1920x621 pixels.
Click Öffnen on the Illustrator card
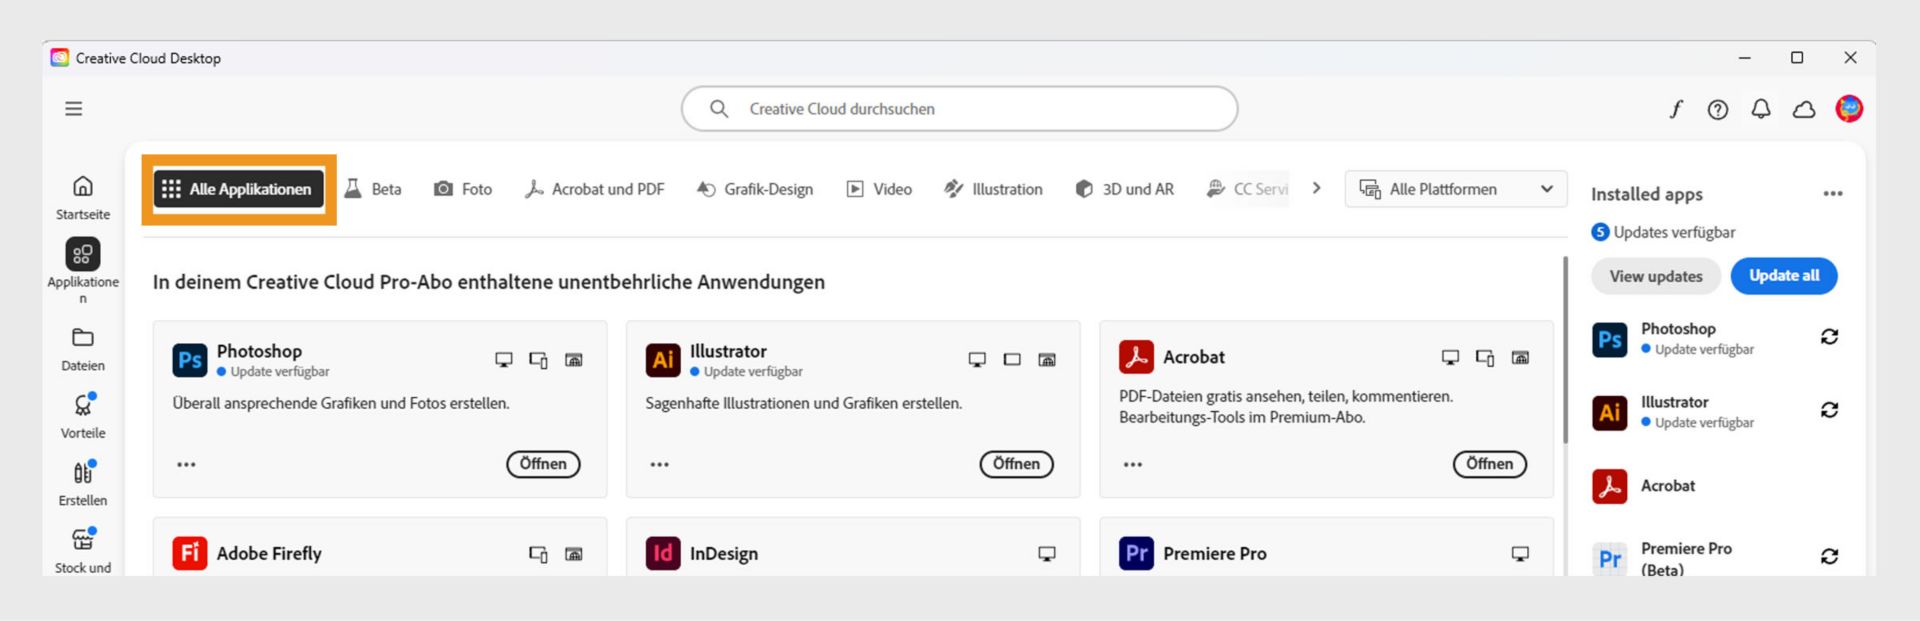coord(1016,464)
